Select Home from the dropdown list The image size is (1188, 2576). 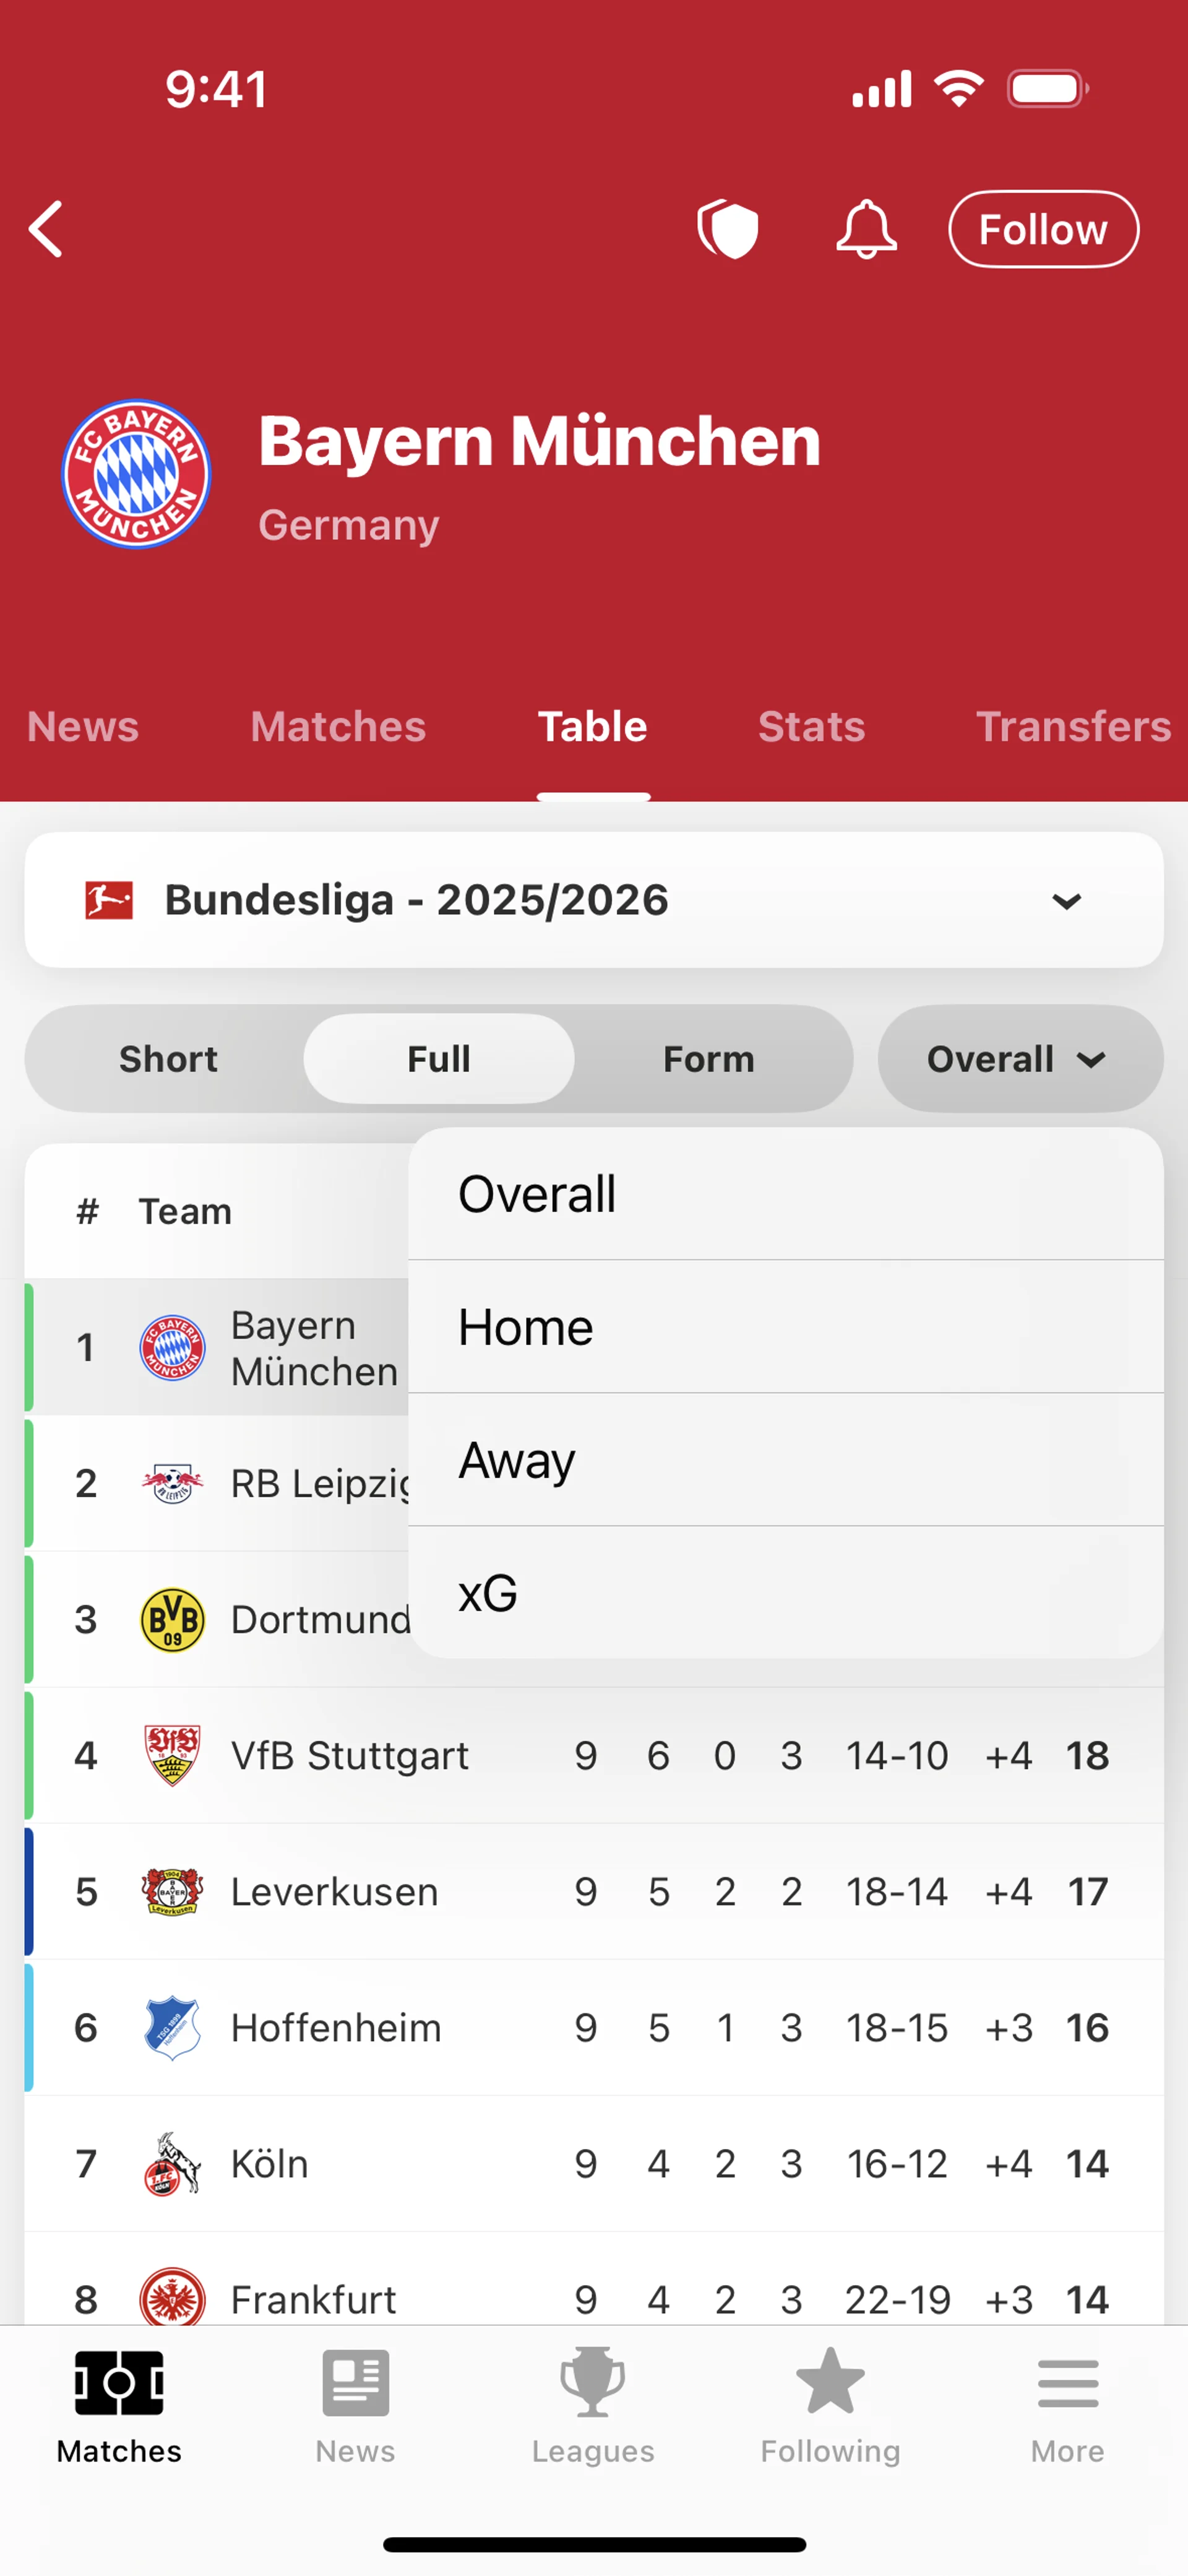click(x=785, y=1327)
